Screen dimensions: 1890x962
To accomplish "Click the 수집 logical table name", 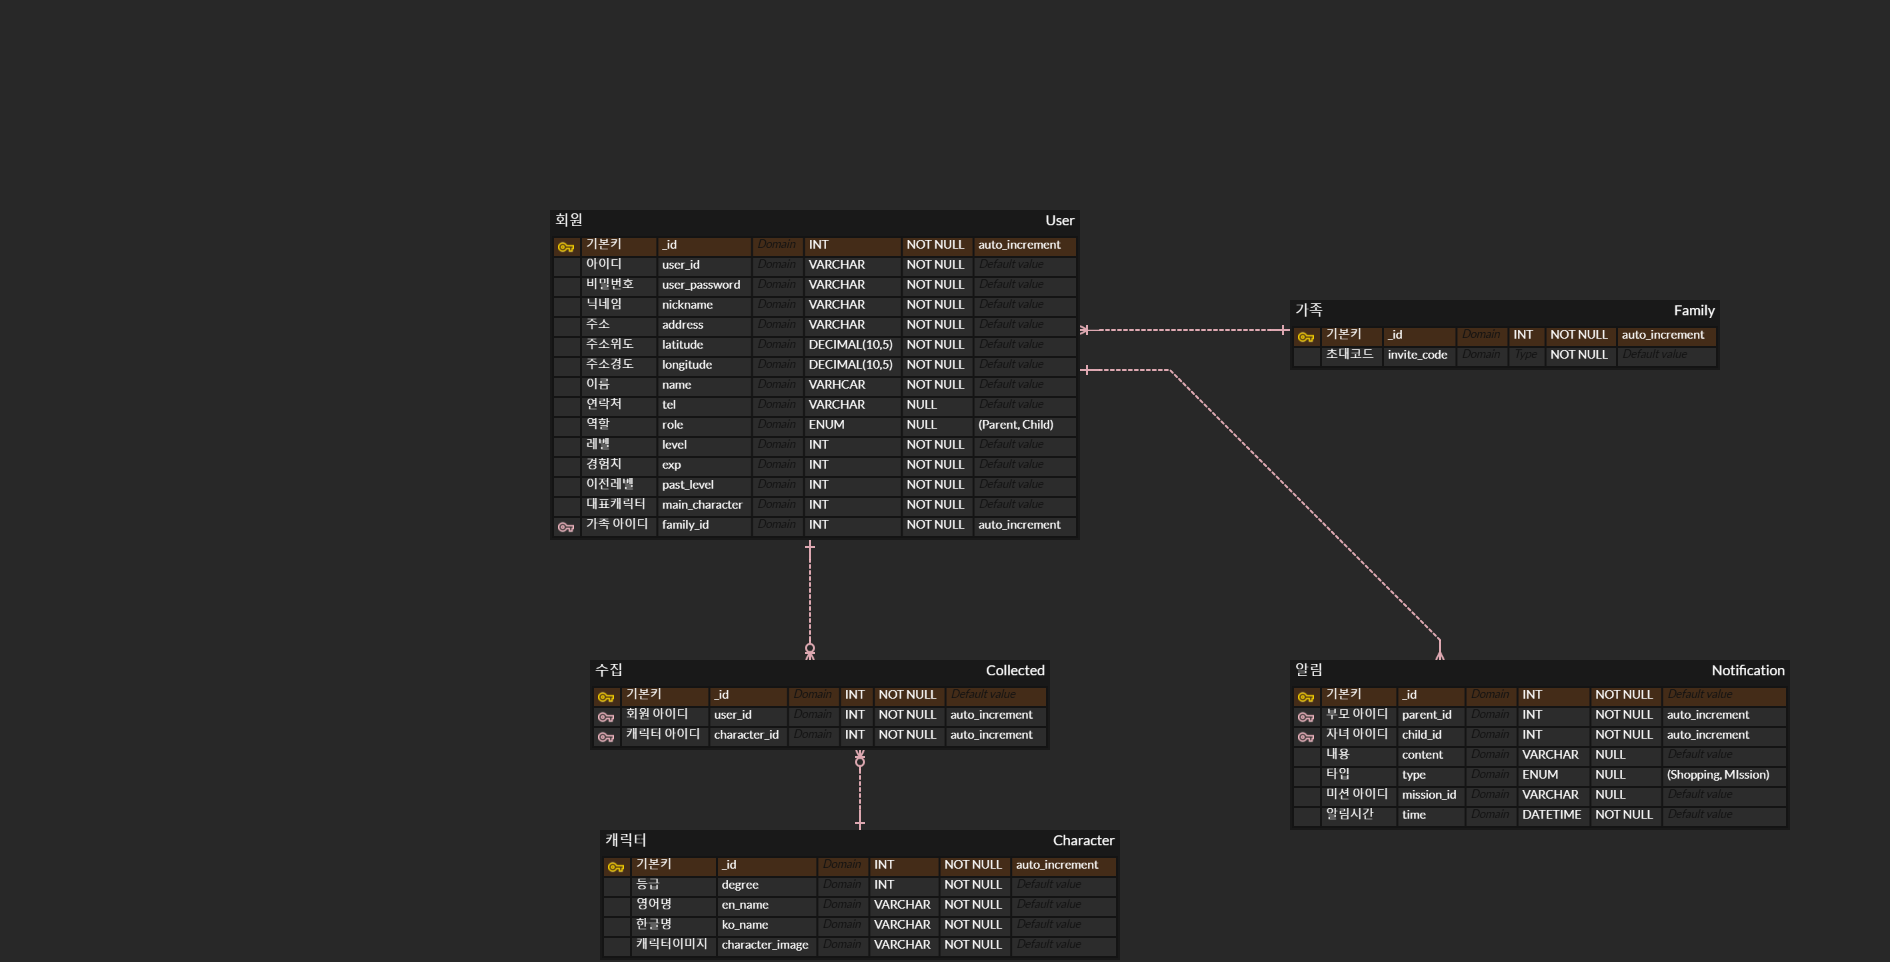I will [x=609, y=670].
